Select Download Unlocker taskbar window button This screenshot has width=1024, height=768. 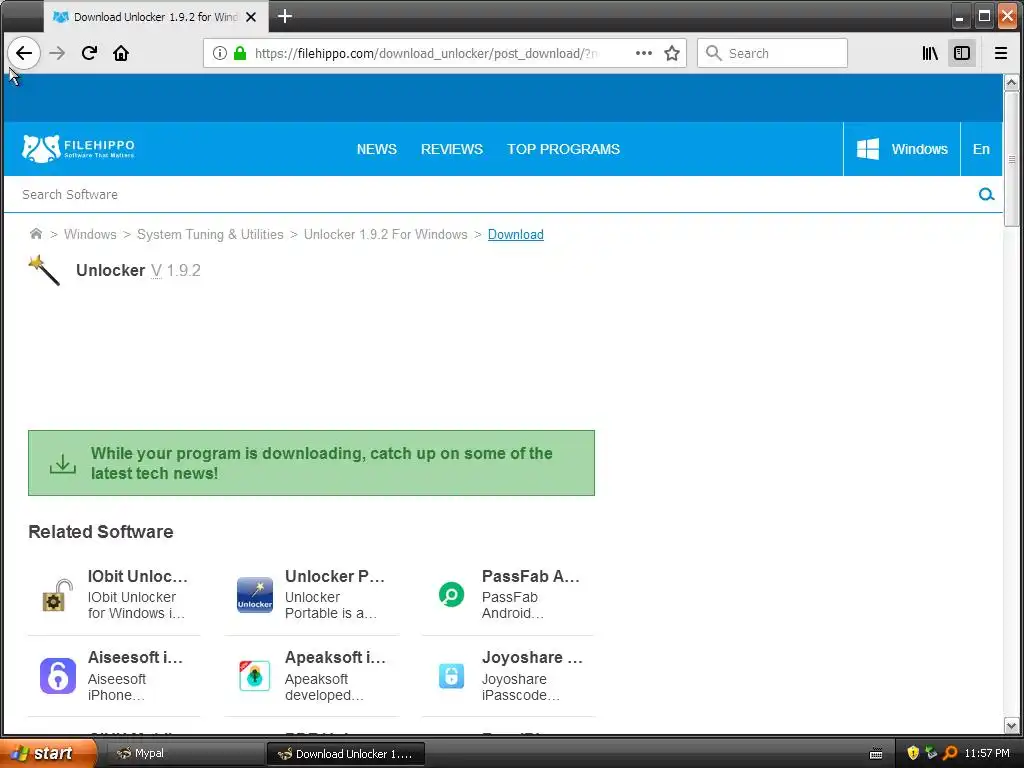(346, 754)
